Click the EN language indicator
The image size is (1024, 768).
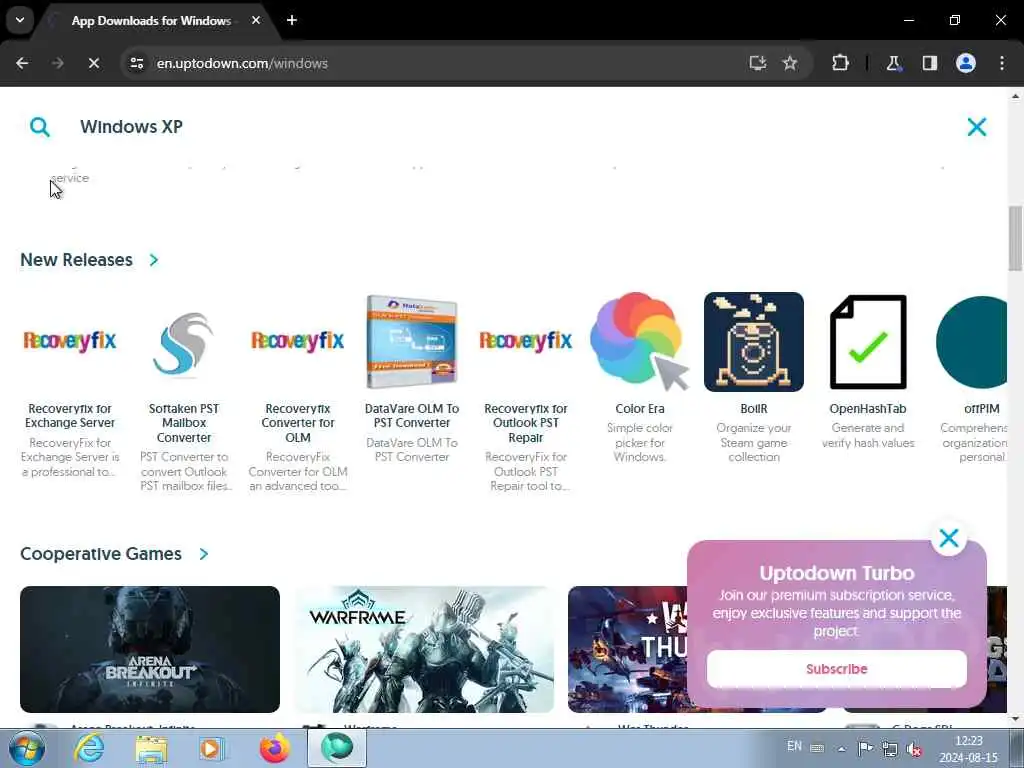794,746
